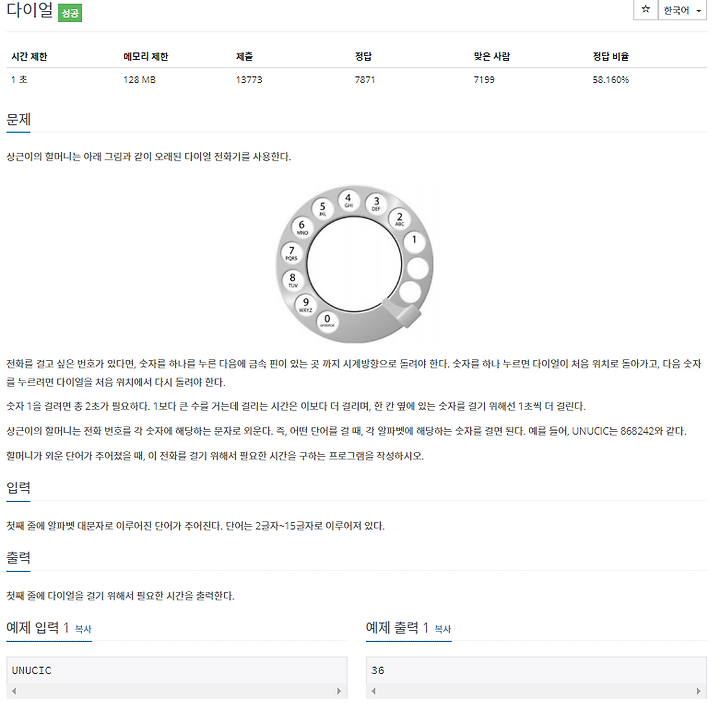Screen dimensions: 720x710
Task: Click the 정답 비율 column header
Action: click(610, 56)
